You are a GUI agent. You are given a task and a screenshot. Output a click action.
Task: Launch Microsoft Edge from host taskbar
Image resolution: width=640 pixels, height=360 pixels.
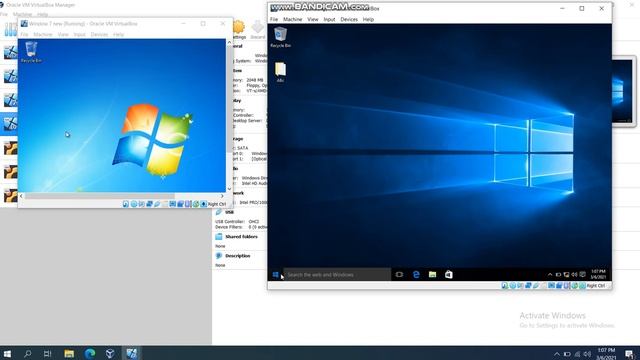[90, 353]
